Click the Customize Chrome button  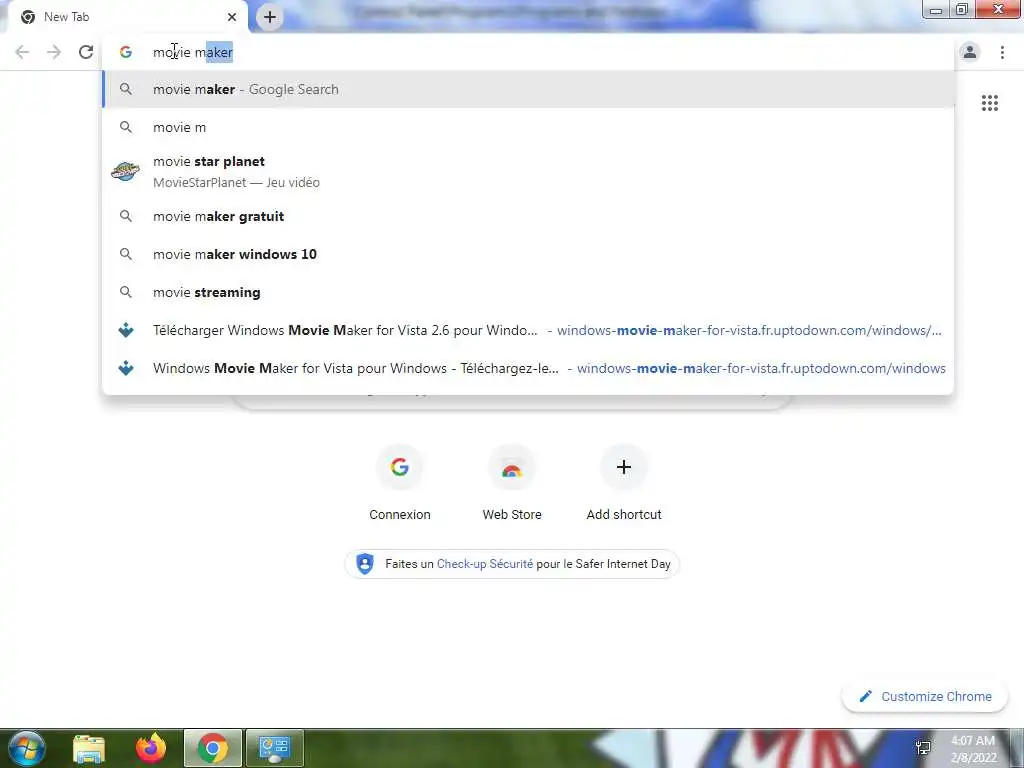point(926,696)
